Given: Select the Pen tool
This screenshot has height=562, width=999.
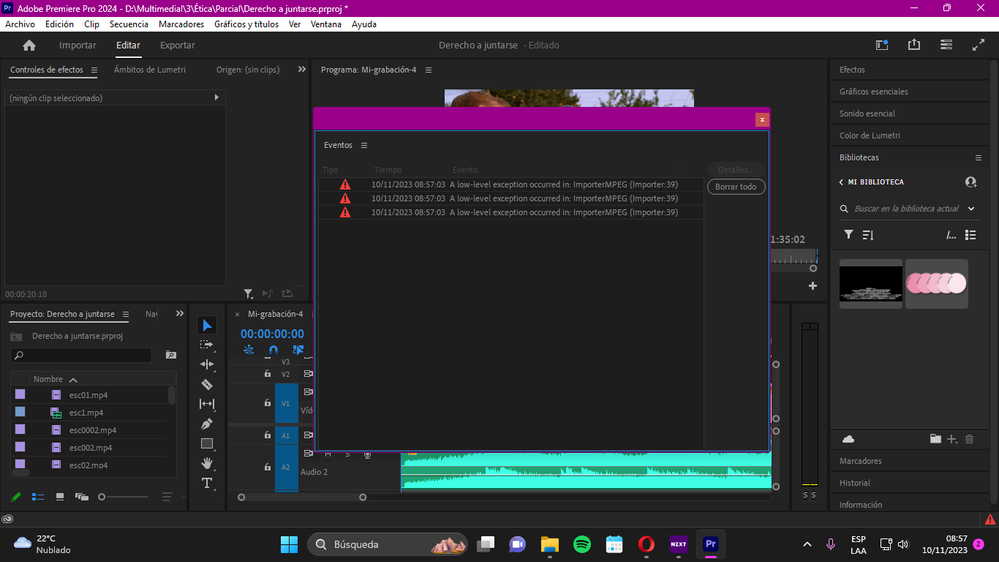Looking at the screenshot, I should [207, 424].
